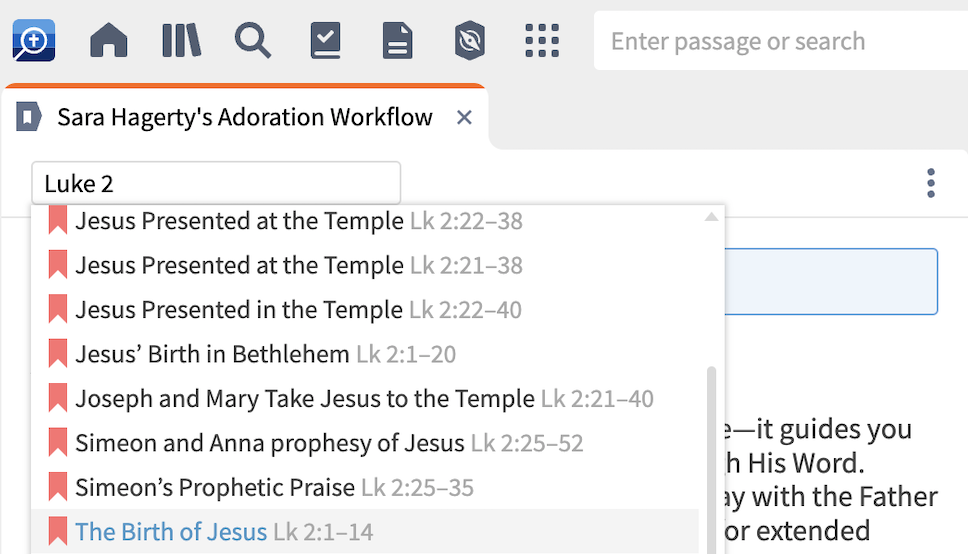Go to the Home dashboard icon

(x=109, y=41)
